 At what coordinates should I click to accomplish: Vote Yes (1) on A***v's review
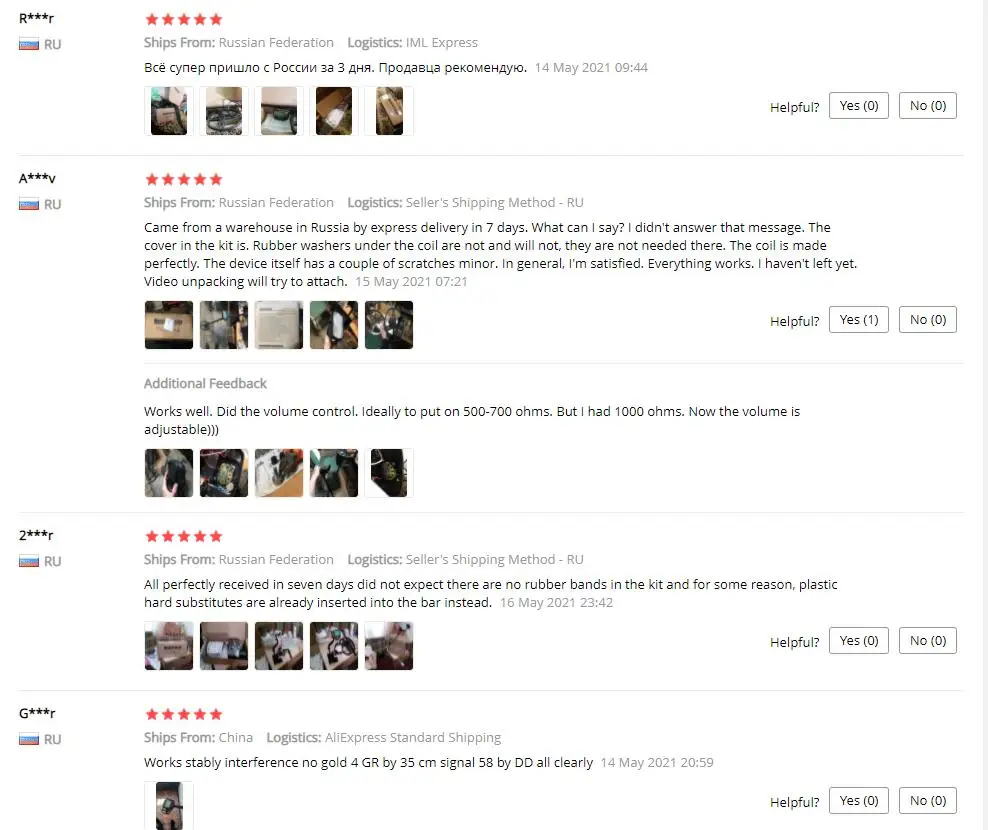(858, 320)
